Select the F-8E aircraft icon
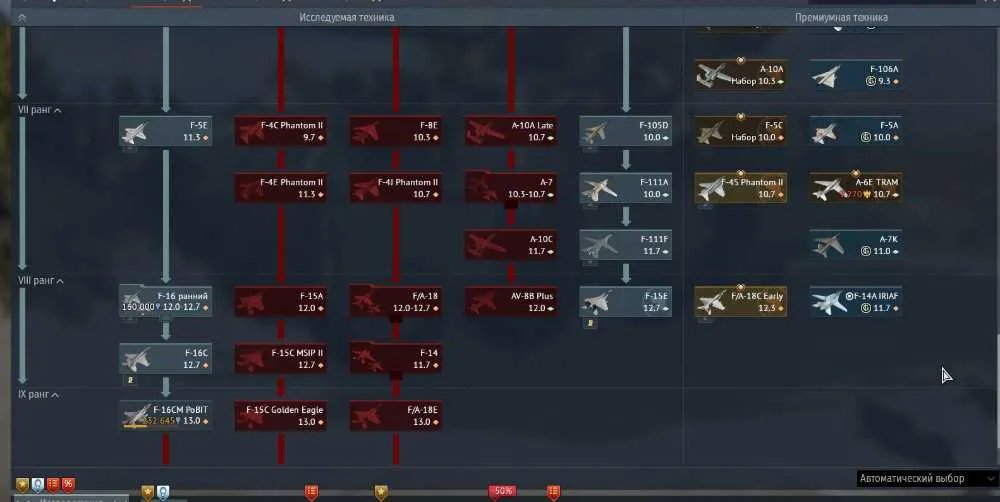The height and width of the screenshot is (502, 1000). click(365, 132)
